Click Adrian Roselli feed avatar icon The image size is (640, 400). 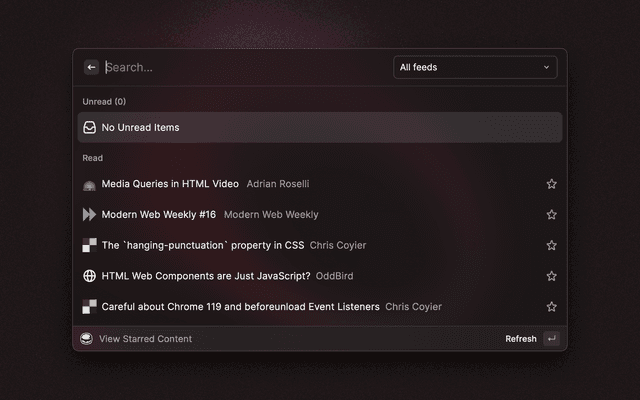[89, 184]
